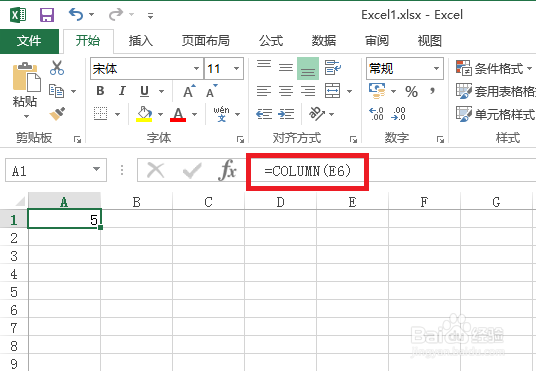Open the borders dropdown arrow
Screen dimensions: 536x371
click(x=117, y=114)
